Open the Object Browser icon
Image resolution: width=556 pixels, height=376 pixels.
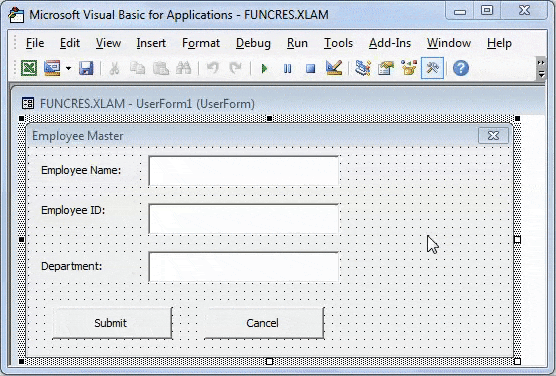click(x=409, y=68)
